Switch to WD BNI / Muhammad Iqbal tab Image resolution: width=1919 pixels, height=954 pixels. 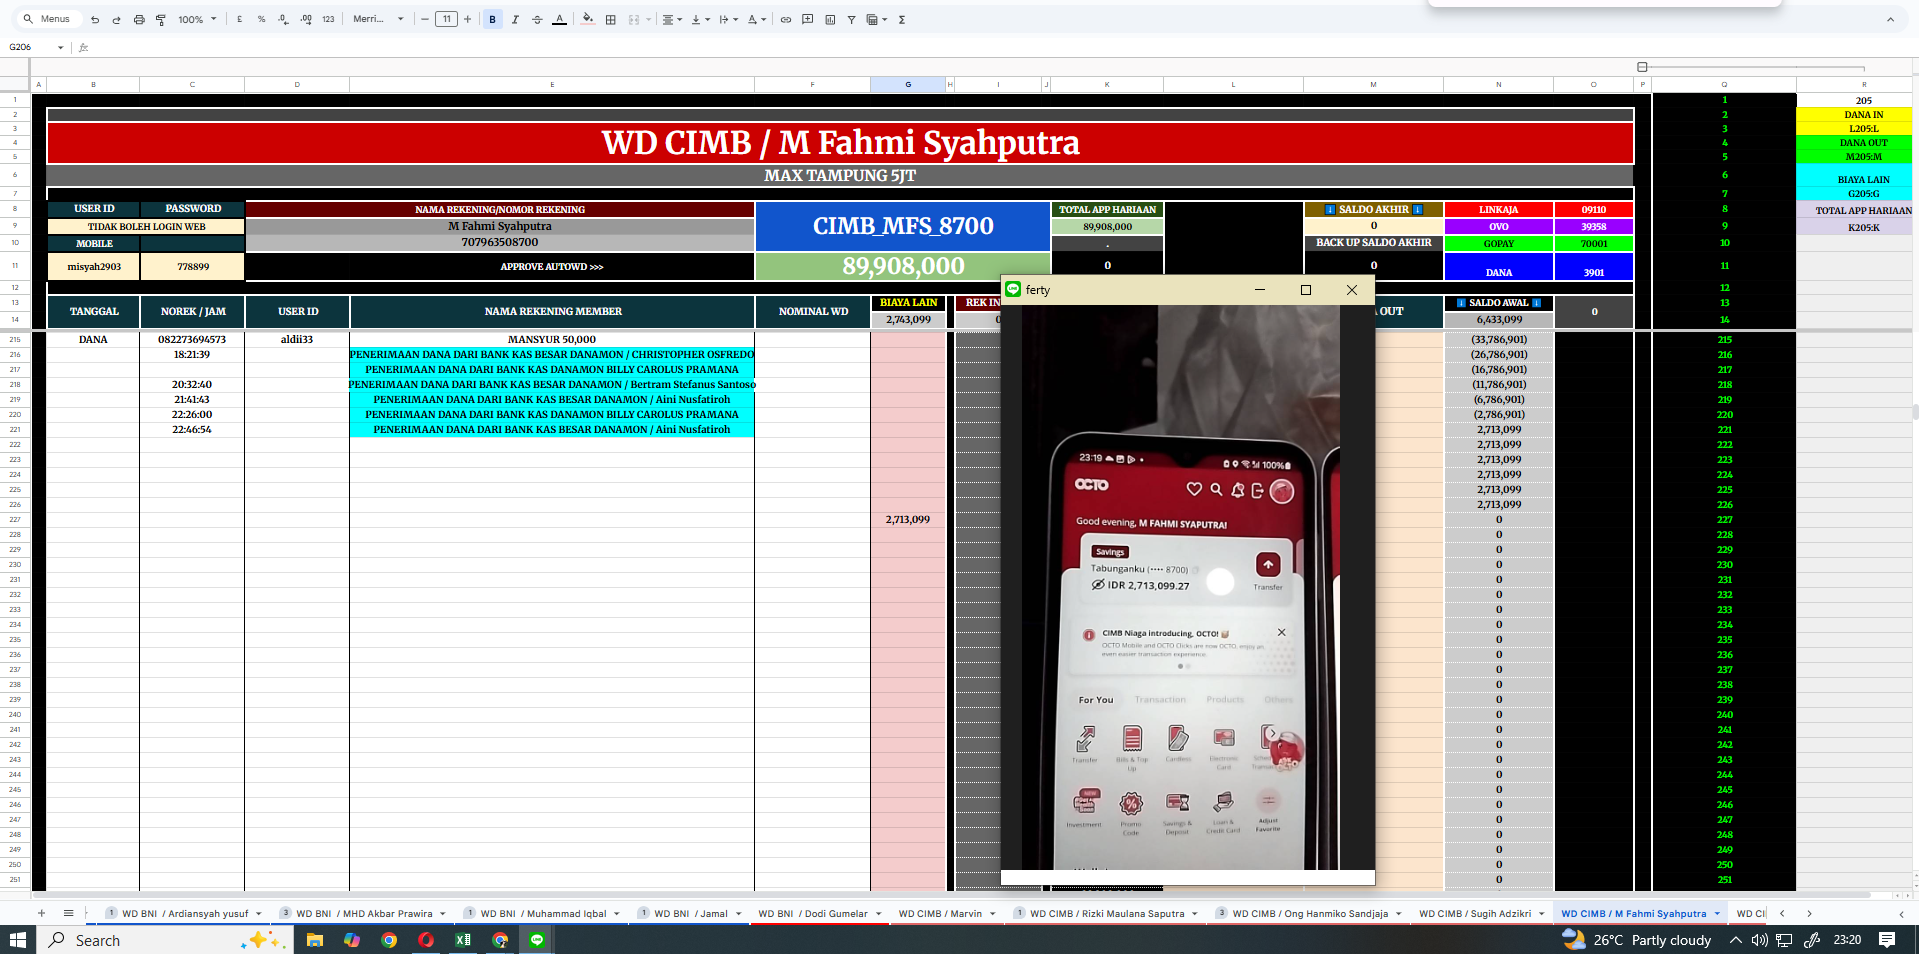543,913
